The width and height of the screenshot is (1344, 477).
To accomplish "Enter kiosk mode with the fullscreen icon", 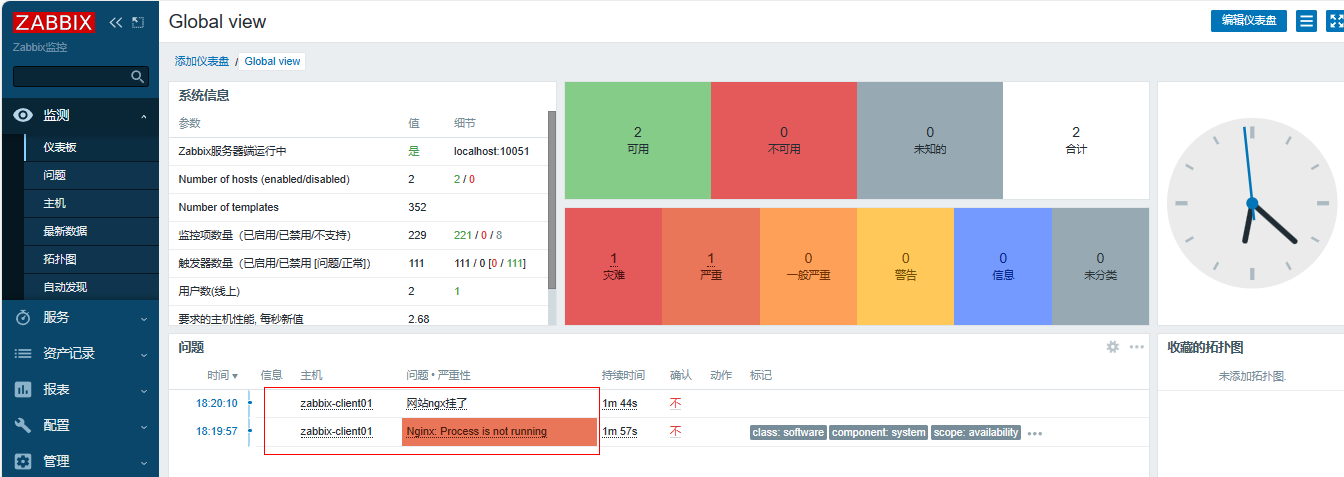I will [x=1335, y=21].
